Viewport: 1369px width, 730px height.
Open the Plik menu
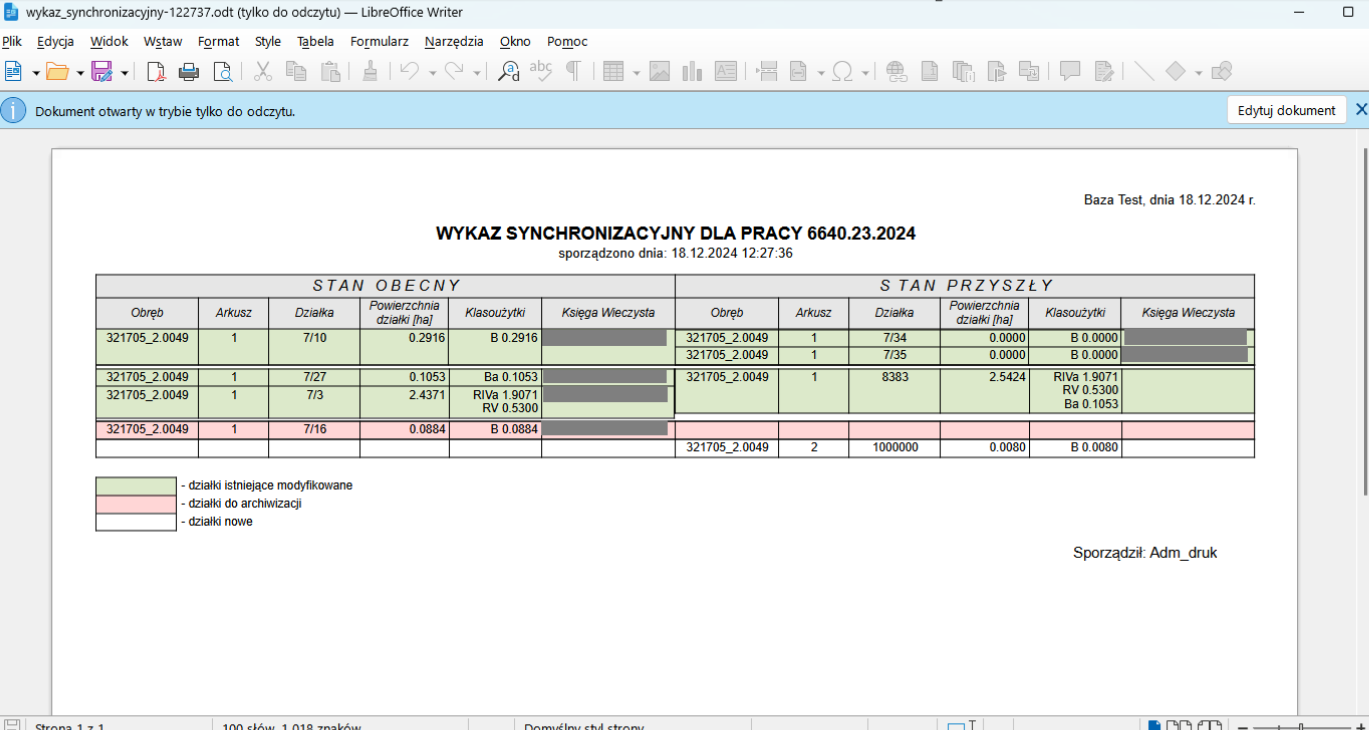click(12, 41)
